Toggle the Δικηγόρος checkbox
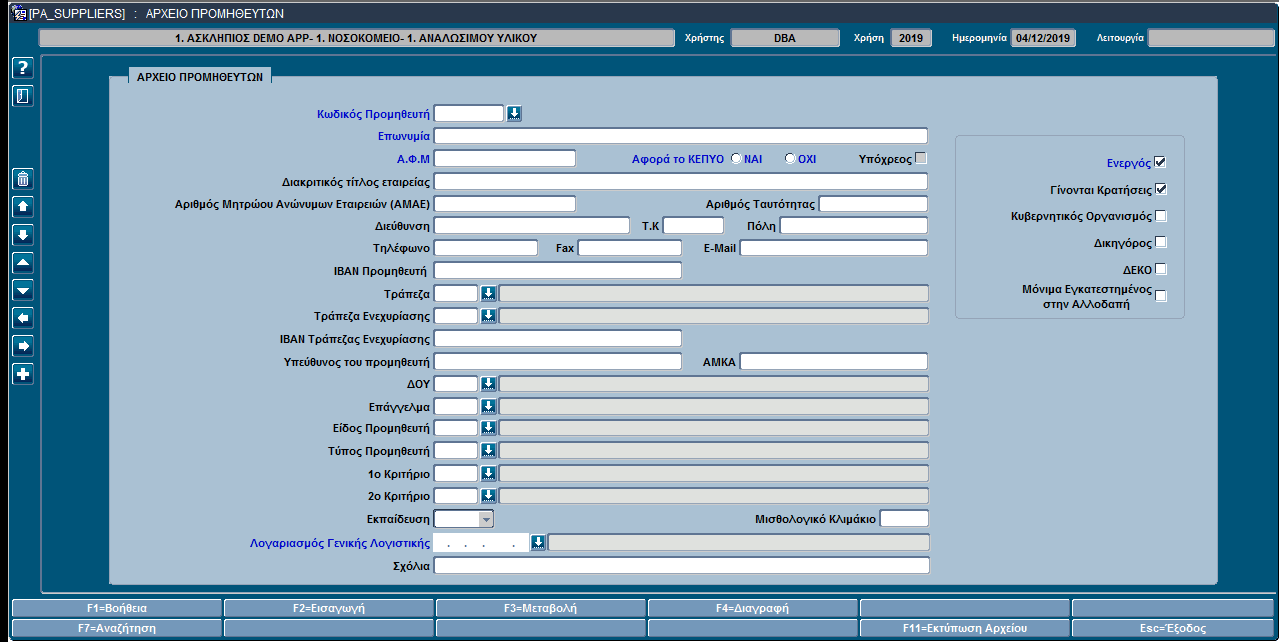Viewport: 1279px width, 642px height. pos(1160,242)
